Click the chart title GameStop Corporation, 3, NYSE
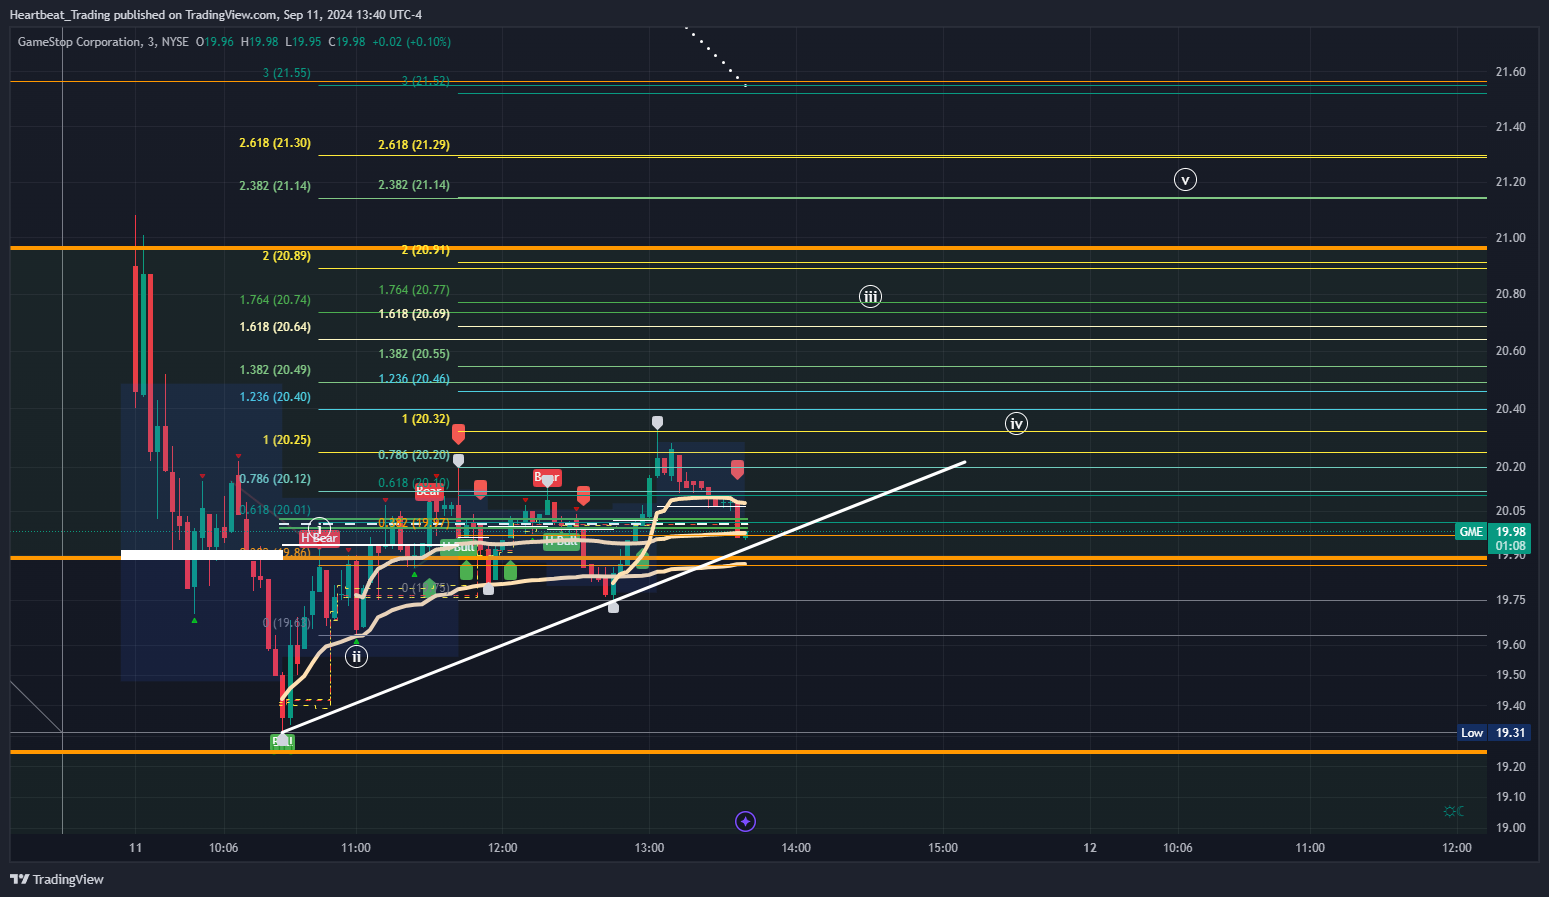The image size is (1549, 897). [x=103, y=42]
